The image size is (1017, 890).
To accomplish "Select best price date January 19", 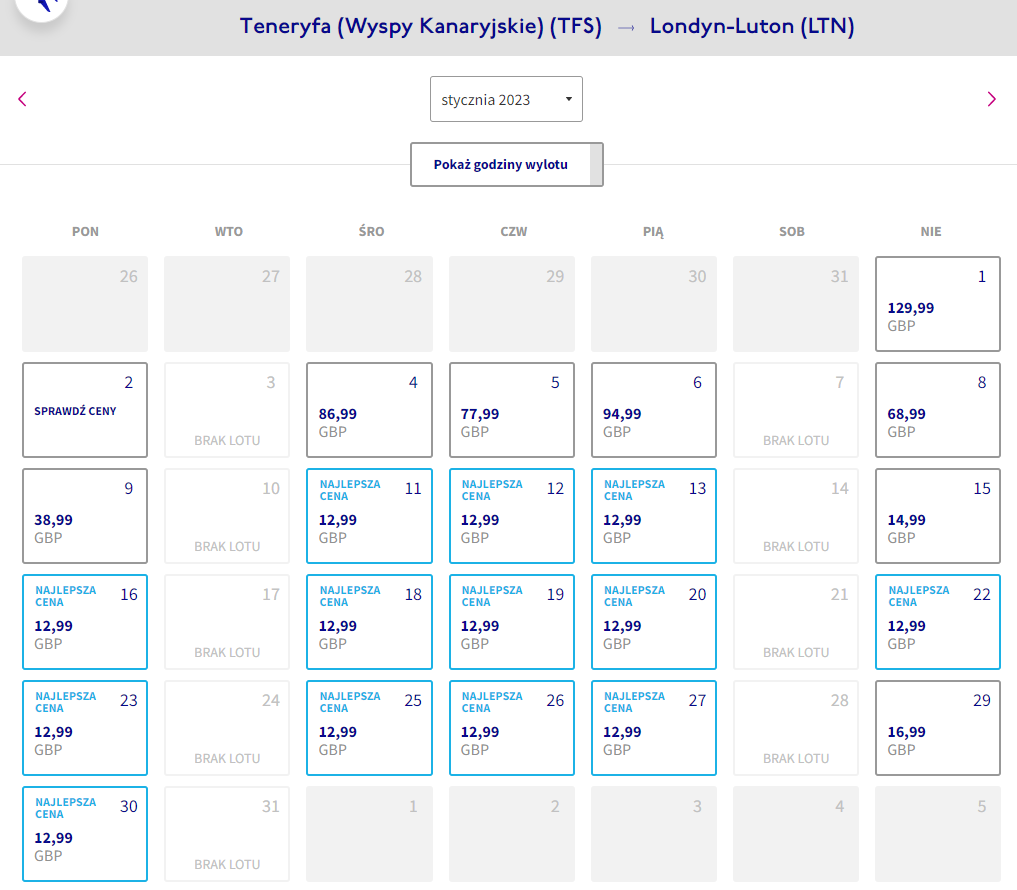I will coord(512,621).
